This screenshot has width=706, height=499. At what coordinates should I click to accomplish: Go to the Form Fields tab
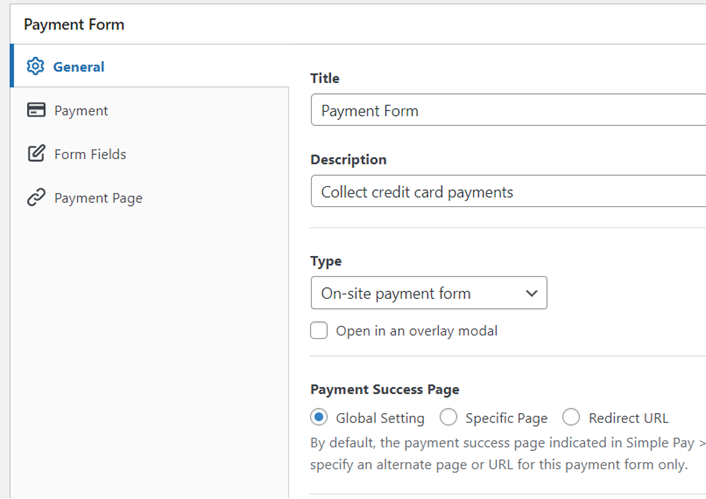coord(149,154)
